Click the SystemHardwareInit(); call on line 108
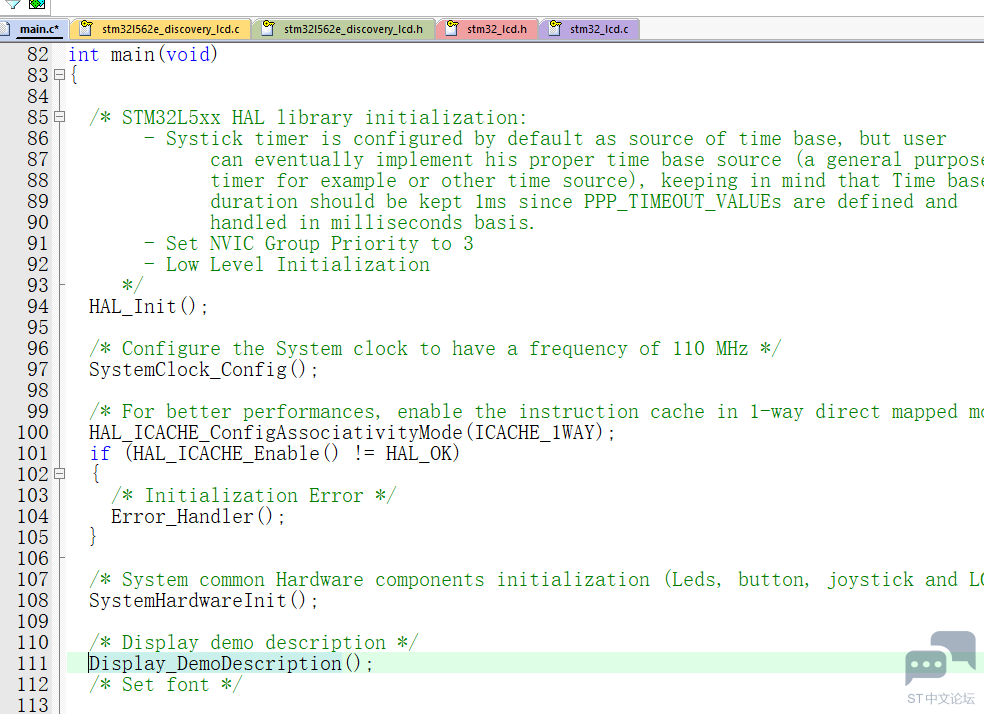The width and height of the screenshot is (984, 714). pyautogui.click(x=203, y=600)
